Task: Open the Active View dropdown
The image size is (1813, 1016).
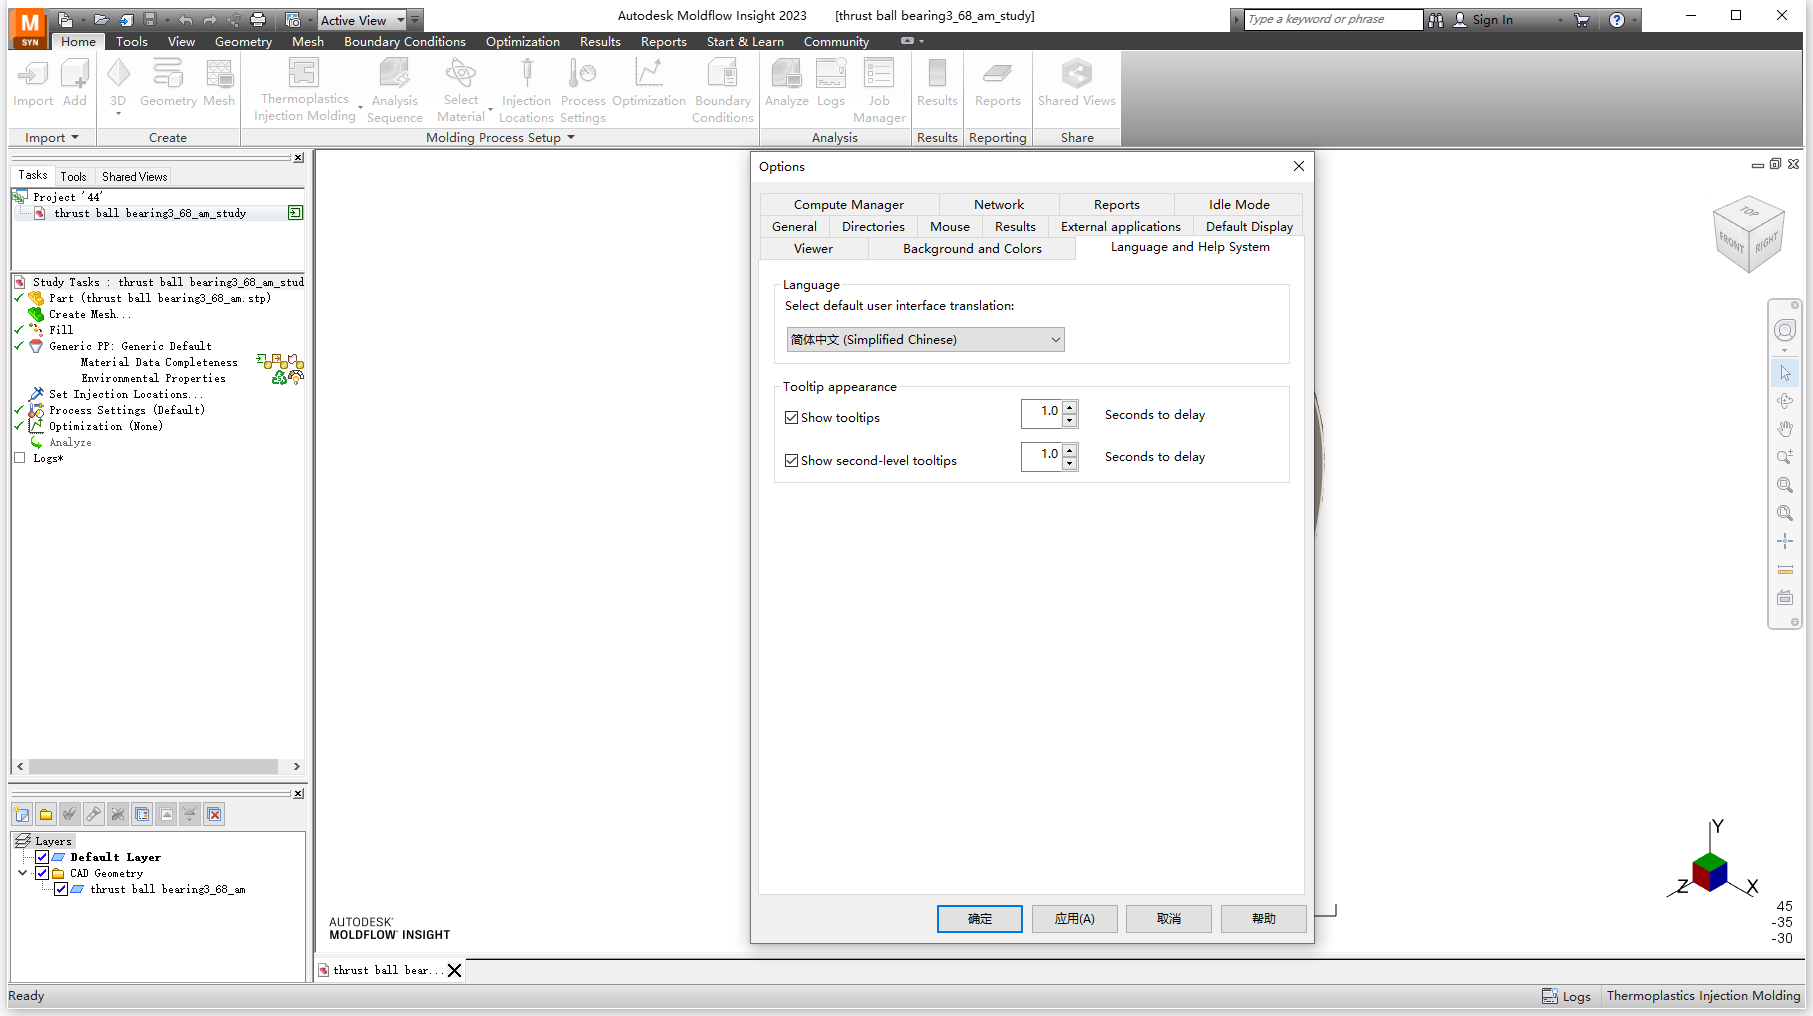Action: 401,20
